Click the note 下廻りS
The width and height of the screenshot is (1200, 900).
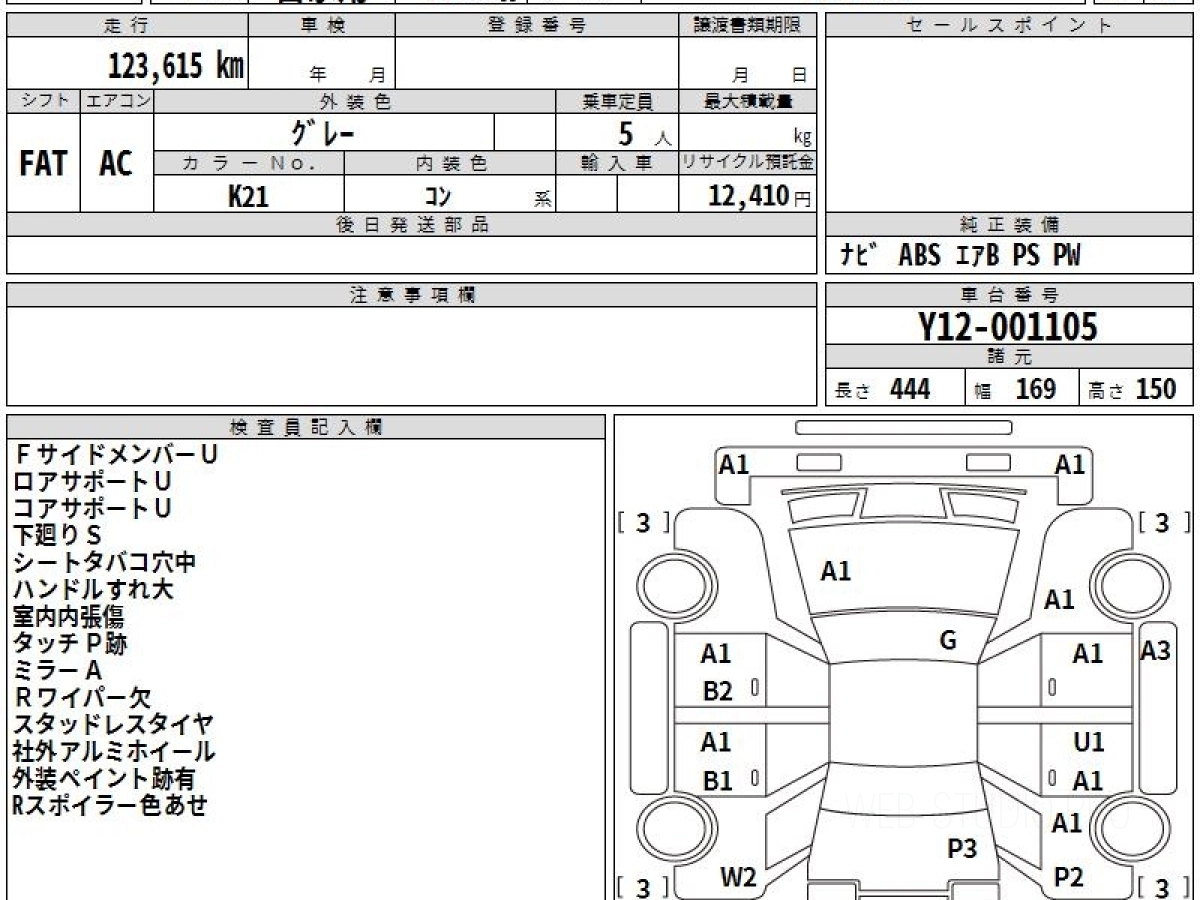pyautogui.click(x=57, y=535)
